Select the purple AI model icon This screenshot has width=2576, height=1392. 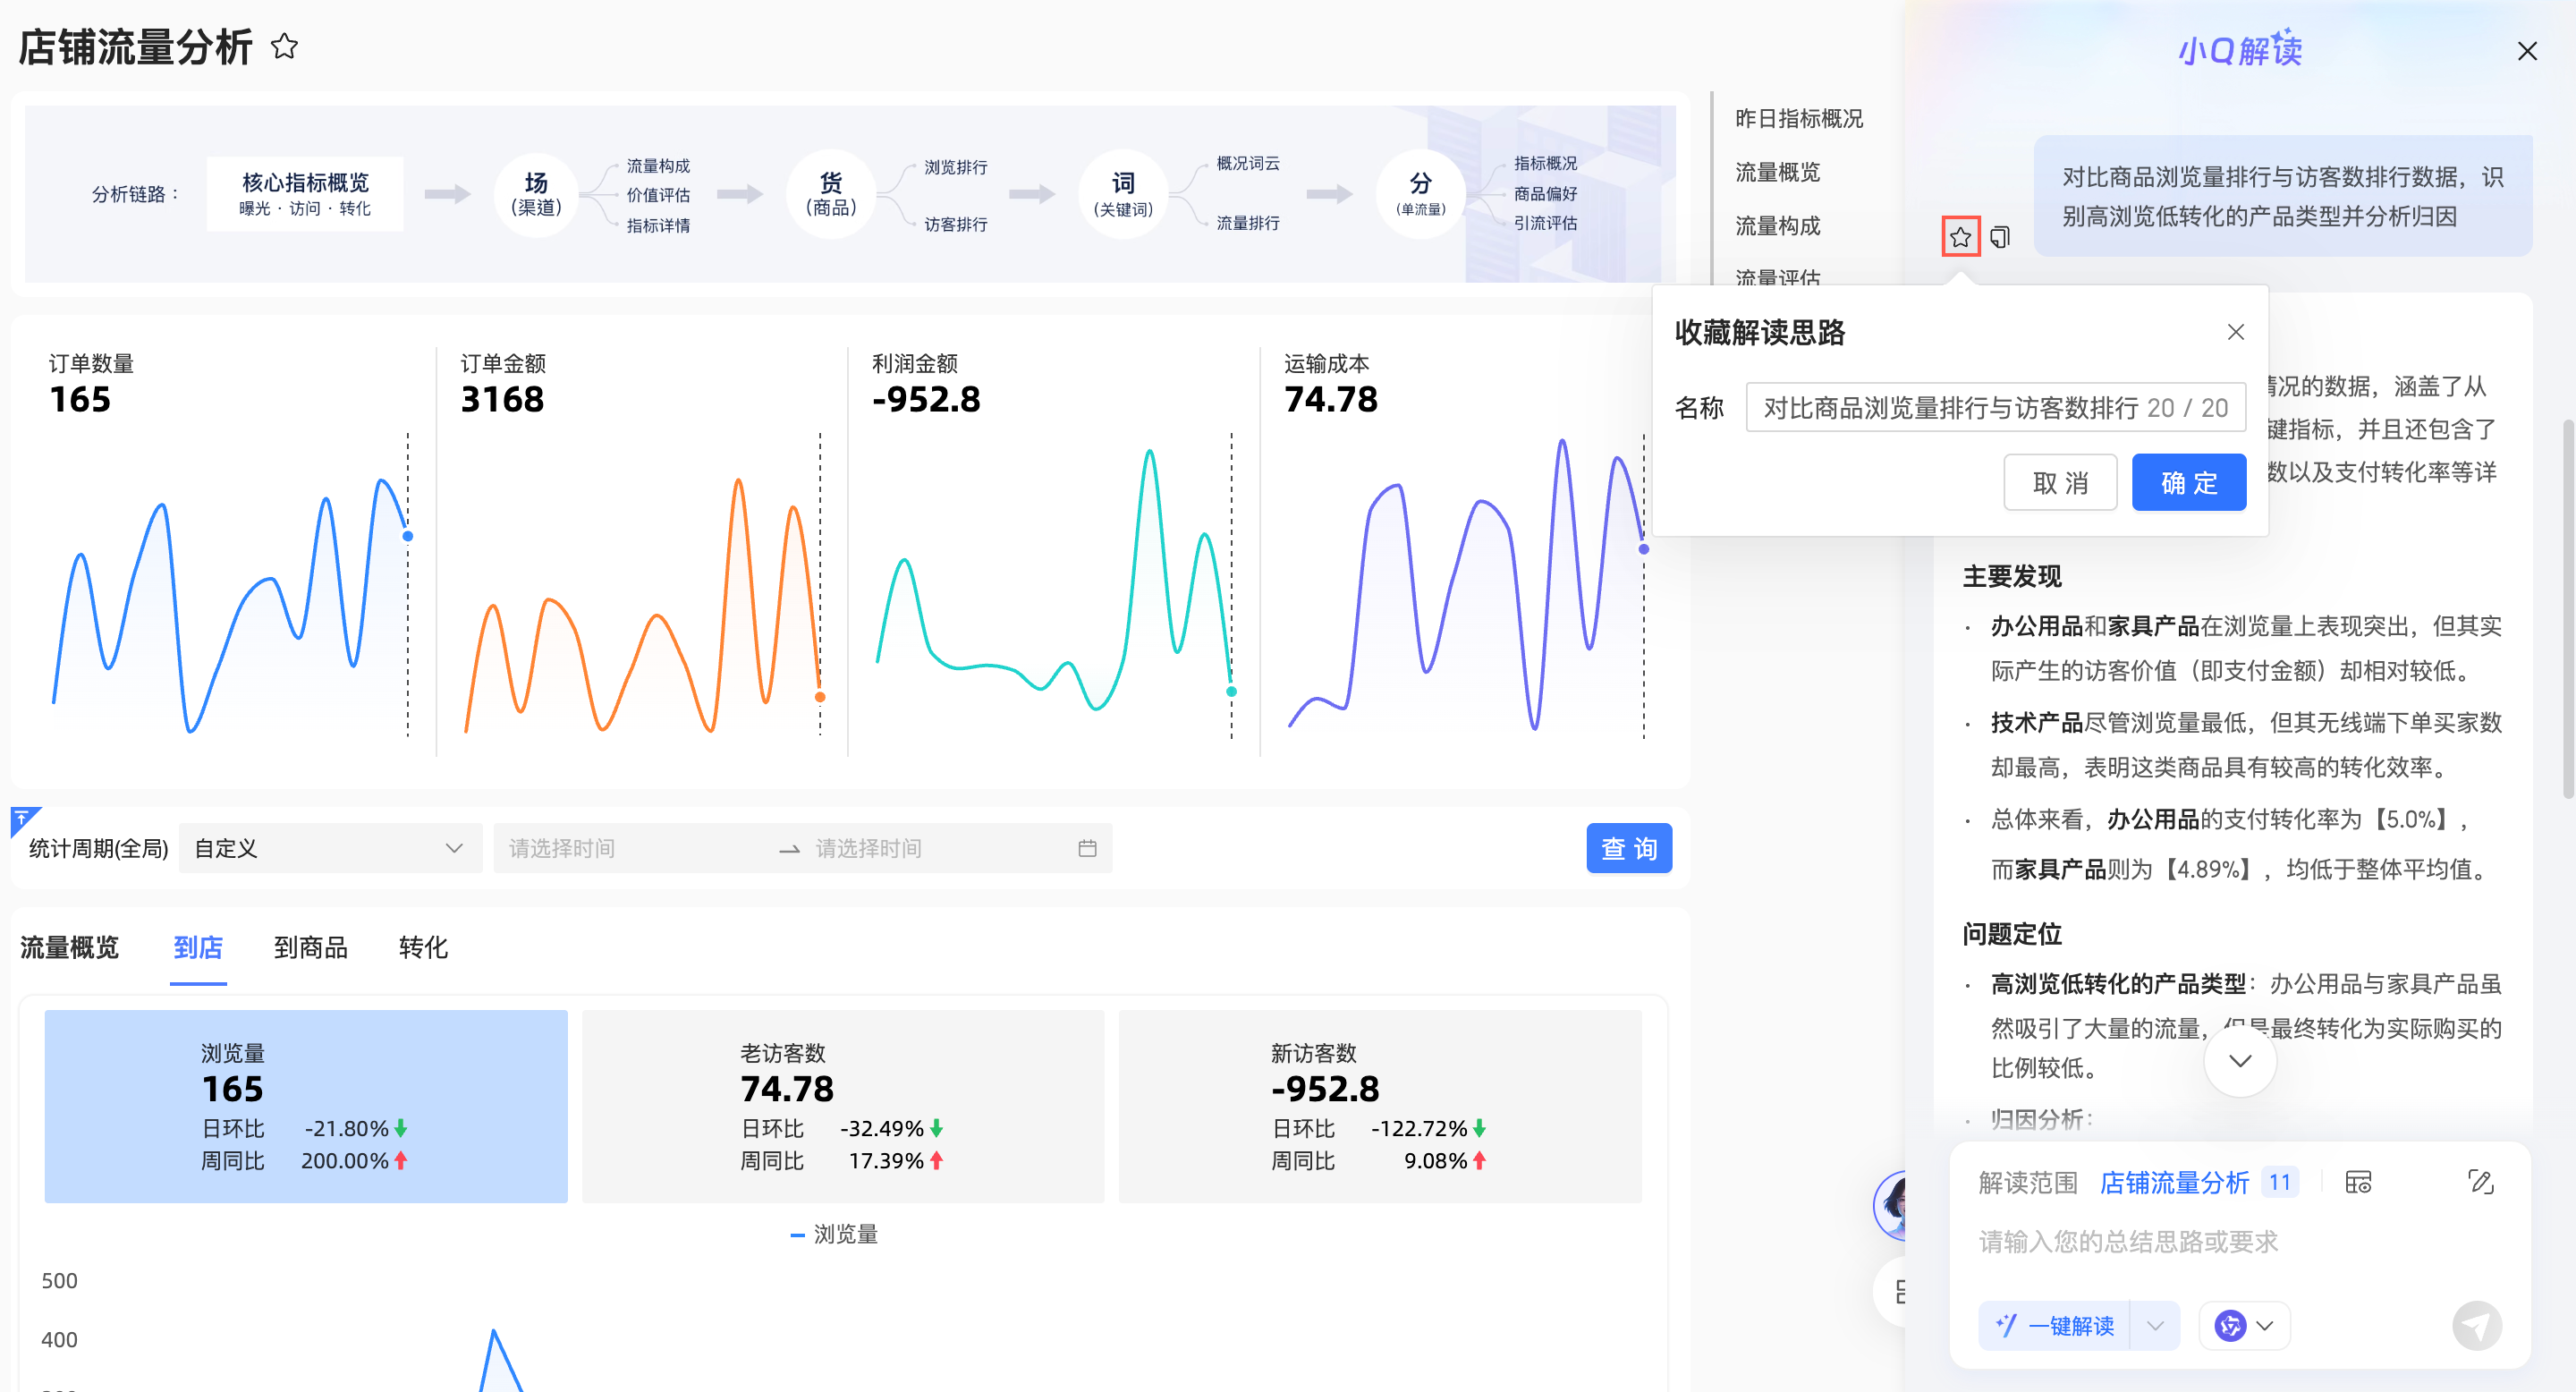pyautogui.click(x=2232, y=1325)
